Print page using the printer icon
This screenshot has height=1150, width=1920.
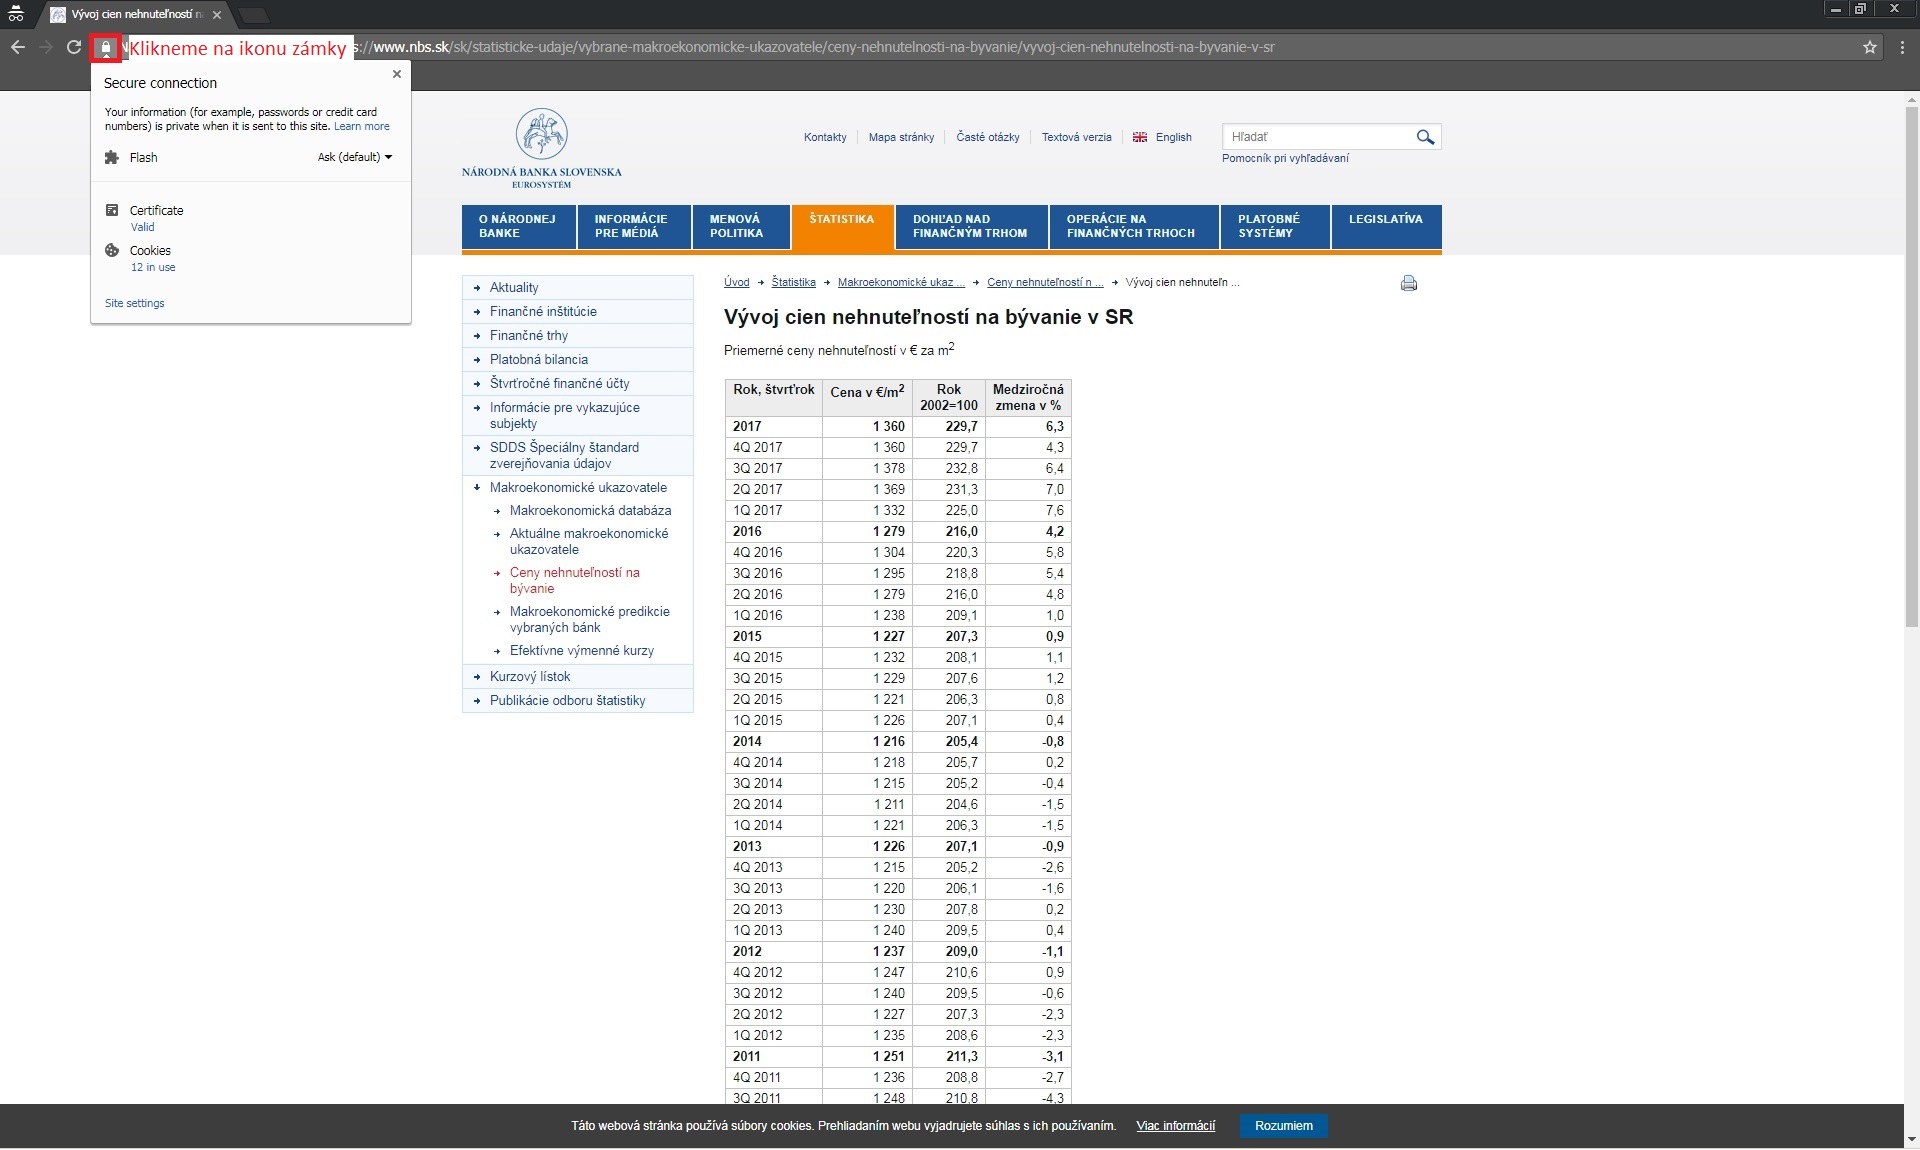point(1409,283)
